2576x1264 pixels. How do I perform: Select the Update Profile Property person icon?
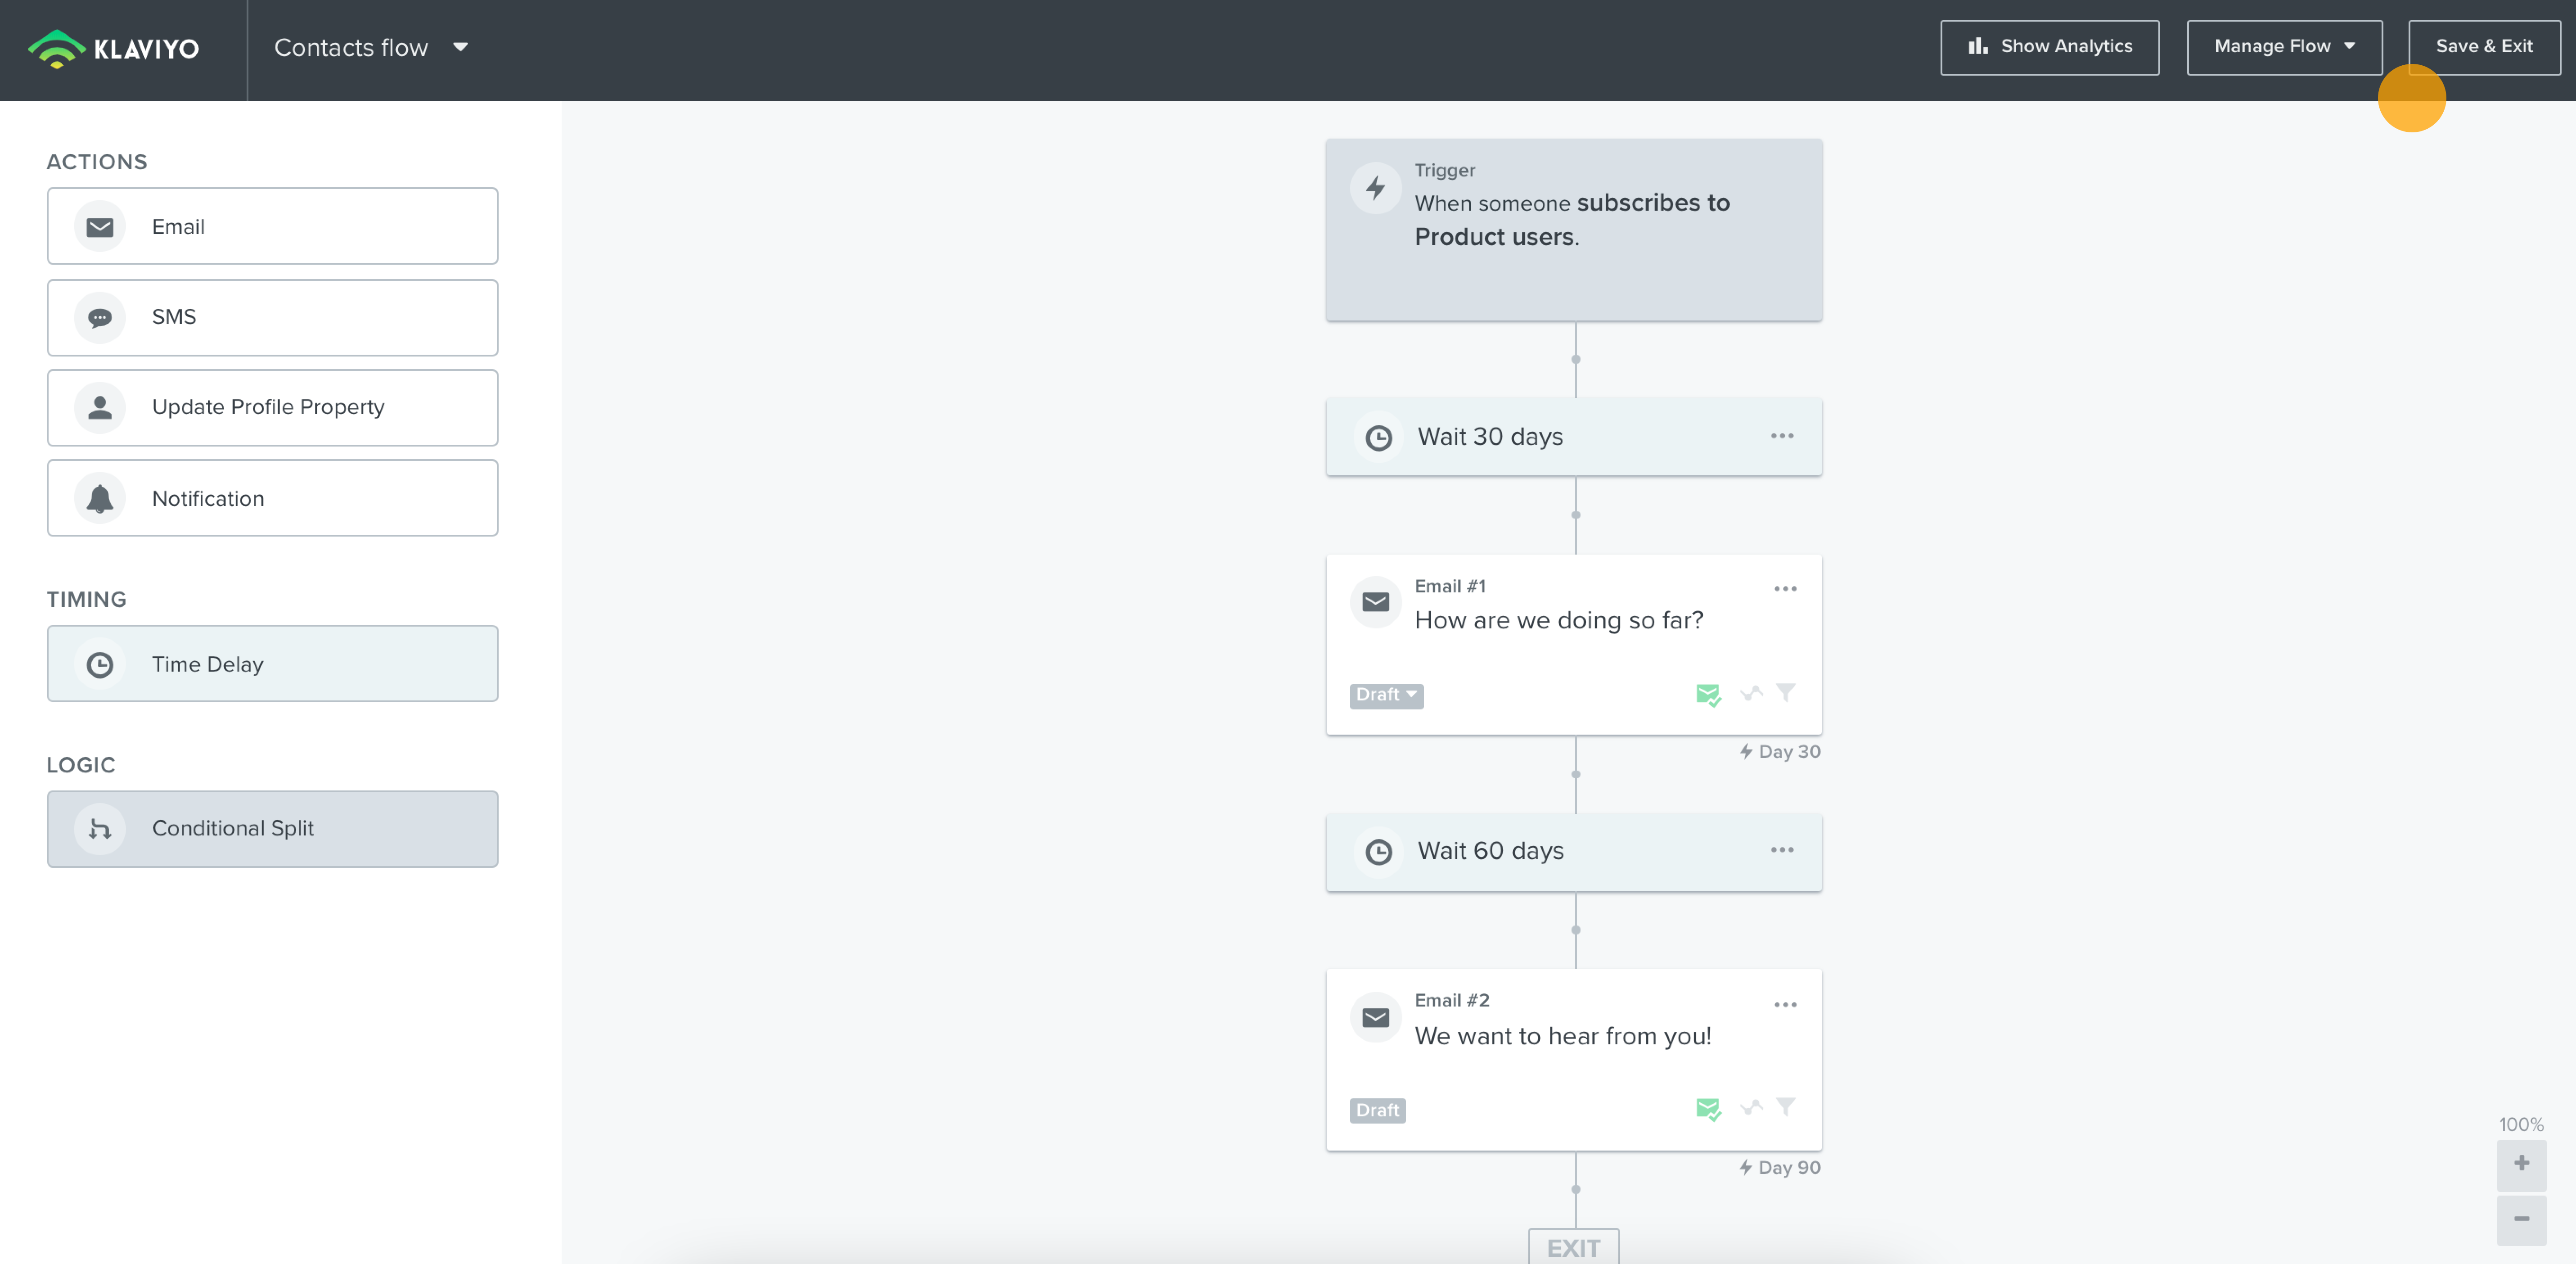point(100,408)
